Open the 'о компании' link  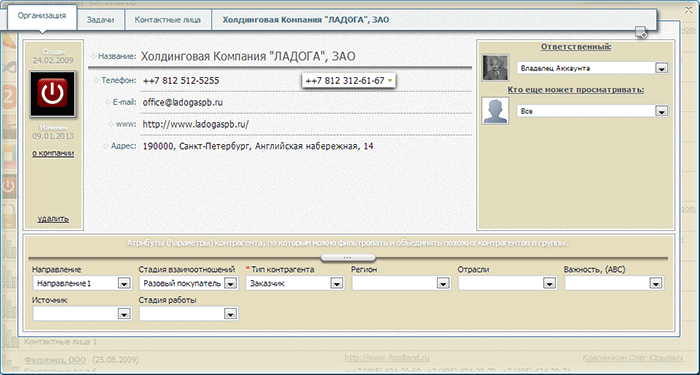53,153
